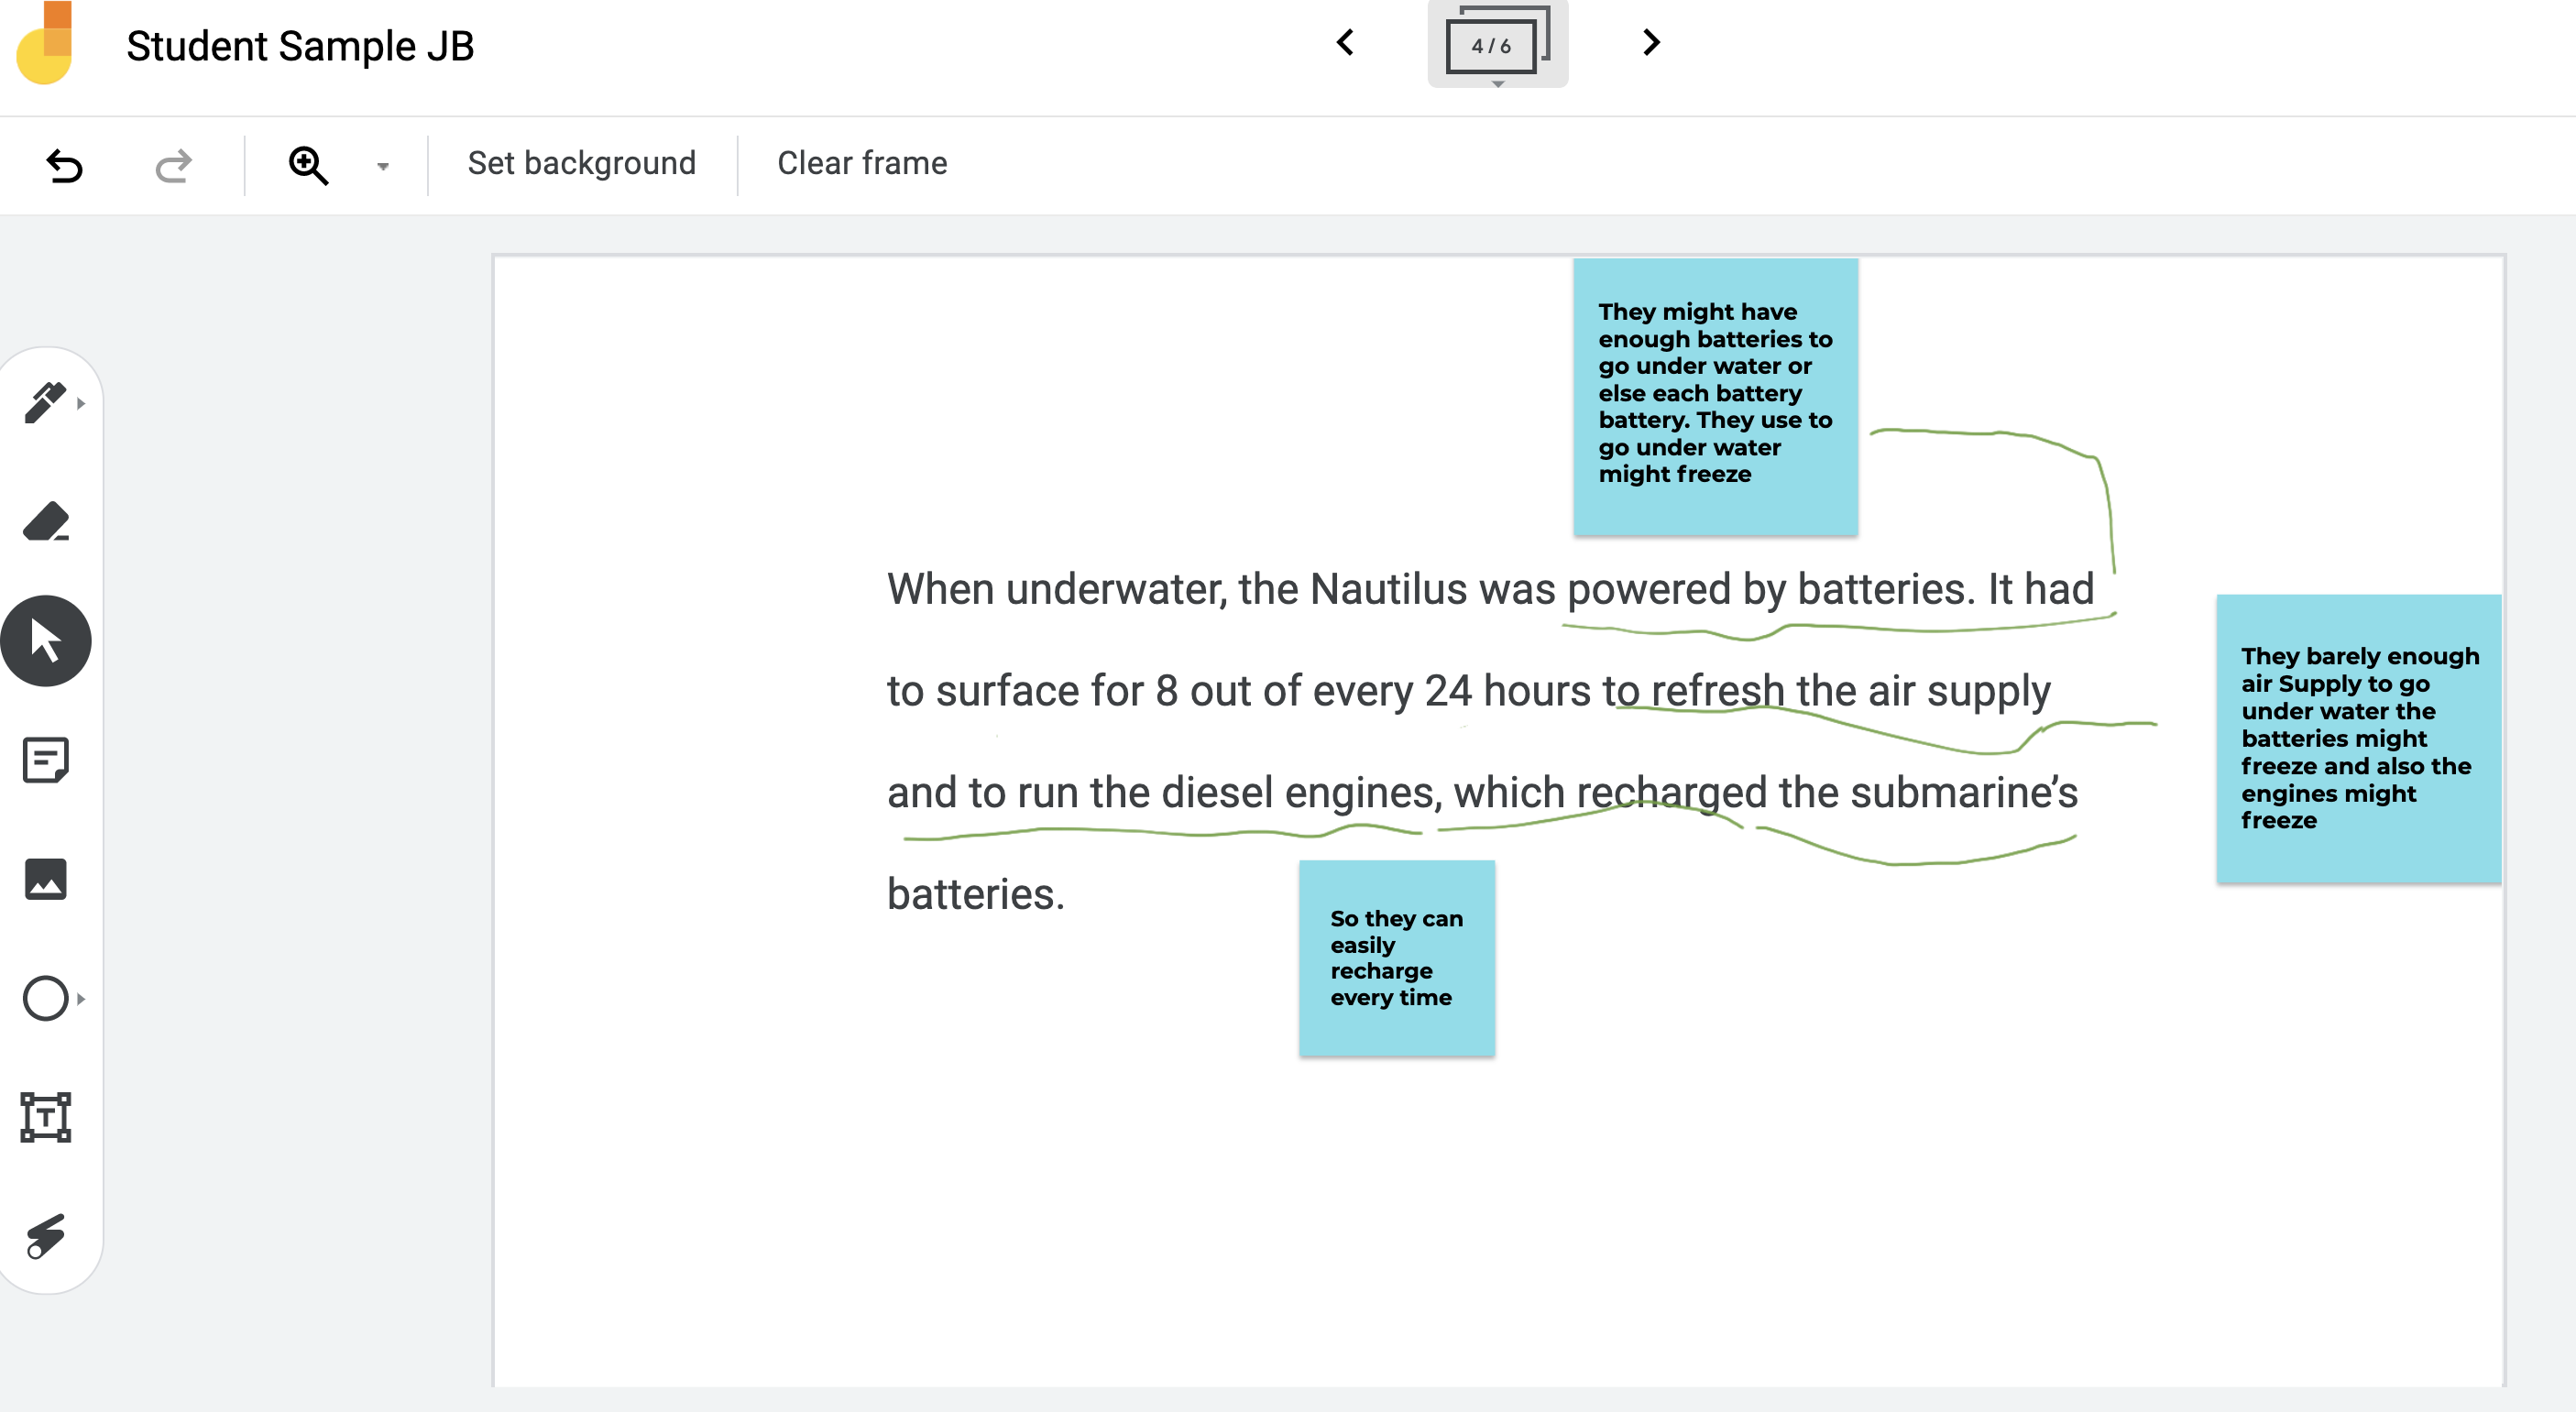
Task: Select the Text box tool
Action: pos(45,1117)
